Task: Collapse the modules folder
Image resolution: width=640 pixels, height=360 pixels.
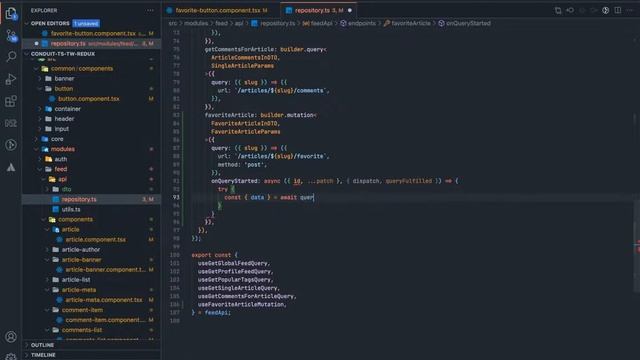Action: [x=62, y=149]
